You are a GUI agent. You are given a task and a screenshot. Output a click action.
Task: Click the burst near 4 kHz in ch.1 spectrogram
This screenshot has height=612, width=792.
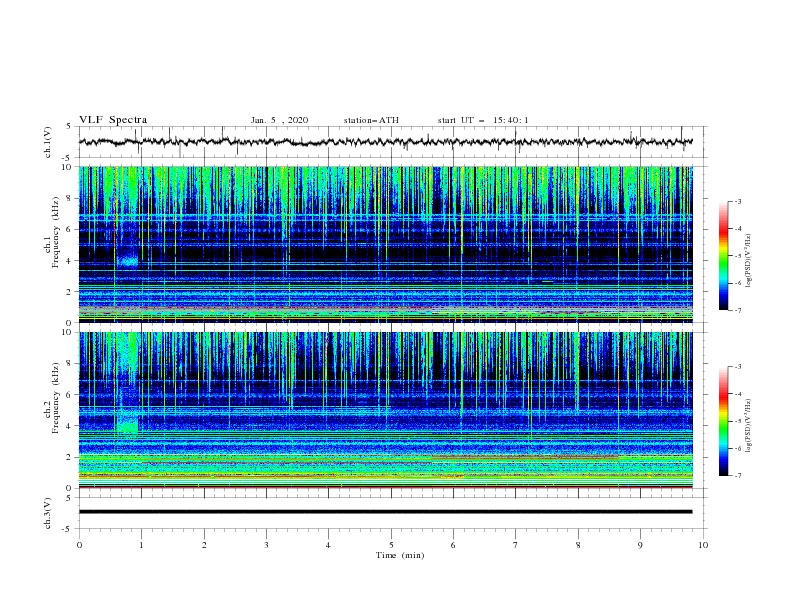coord(128,262)
